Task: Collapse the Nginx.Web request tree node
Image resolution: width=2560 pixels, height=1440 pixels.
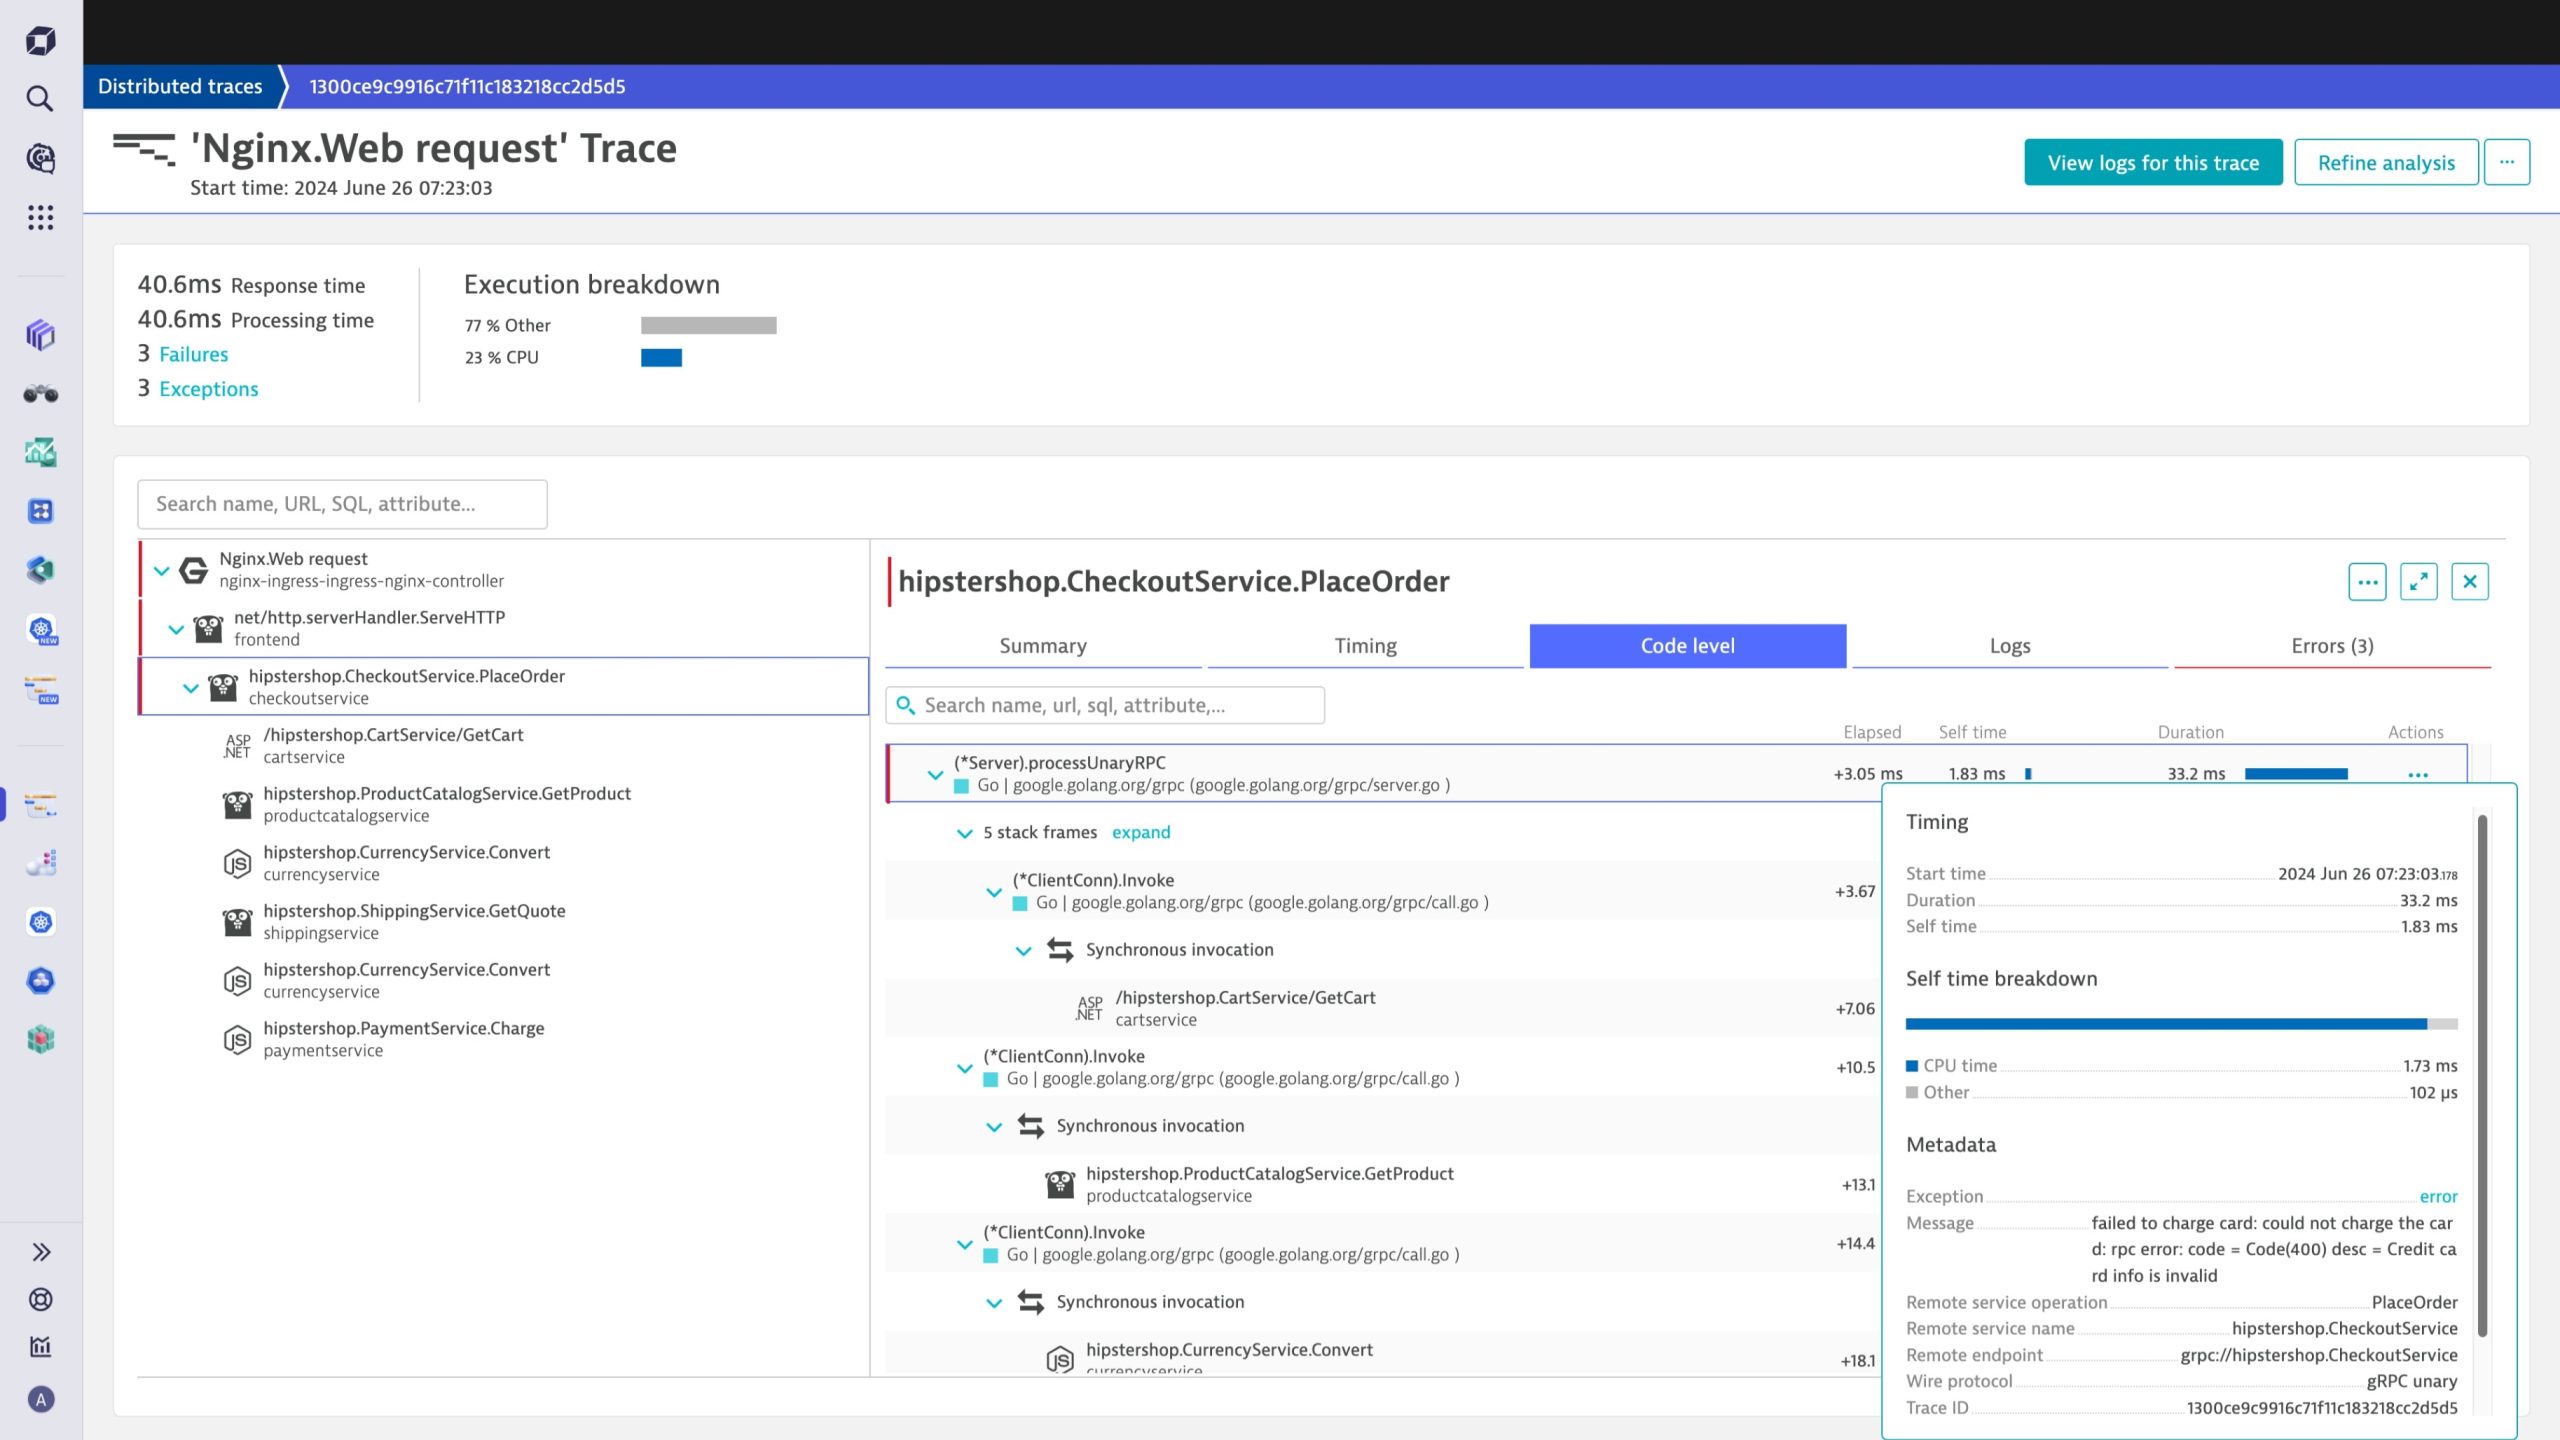Action: pyautogui.click(x=161, y=572)
